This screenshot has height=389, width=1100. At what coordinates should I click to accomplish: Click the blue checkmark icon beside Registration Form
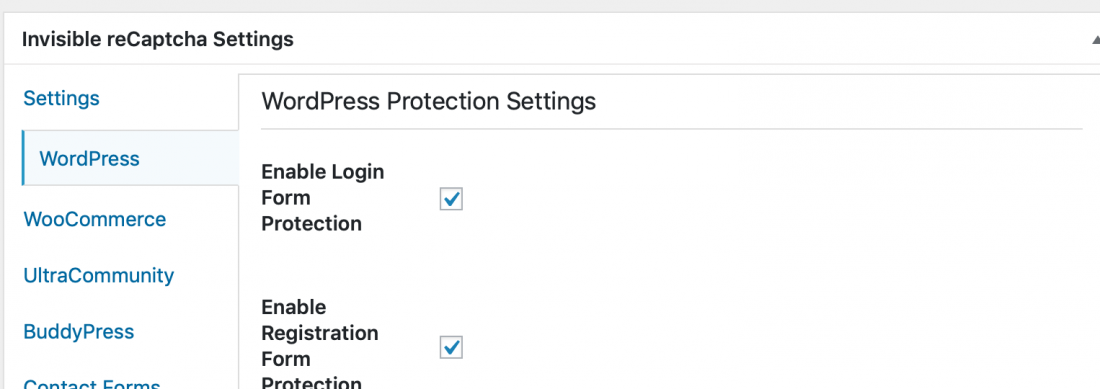click(452, 346)
